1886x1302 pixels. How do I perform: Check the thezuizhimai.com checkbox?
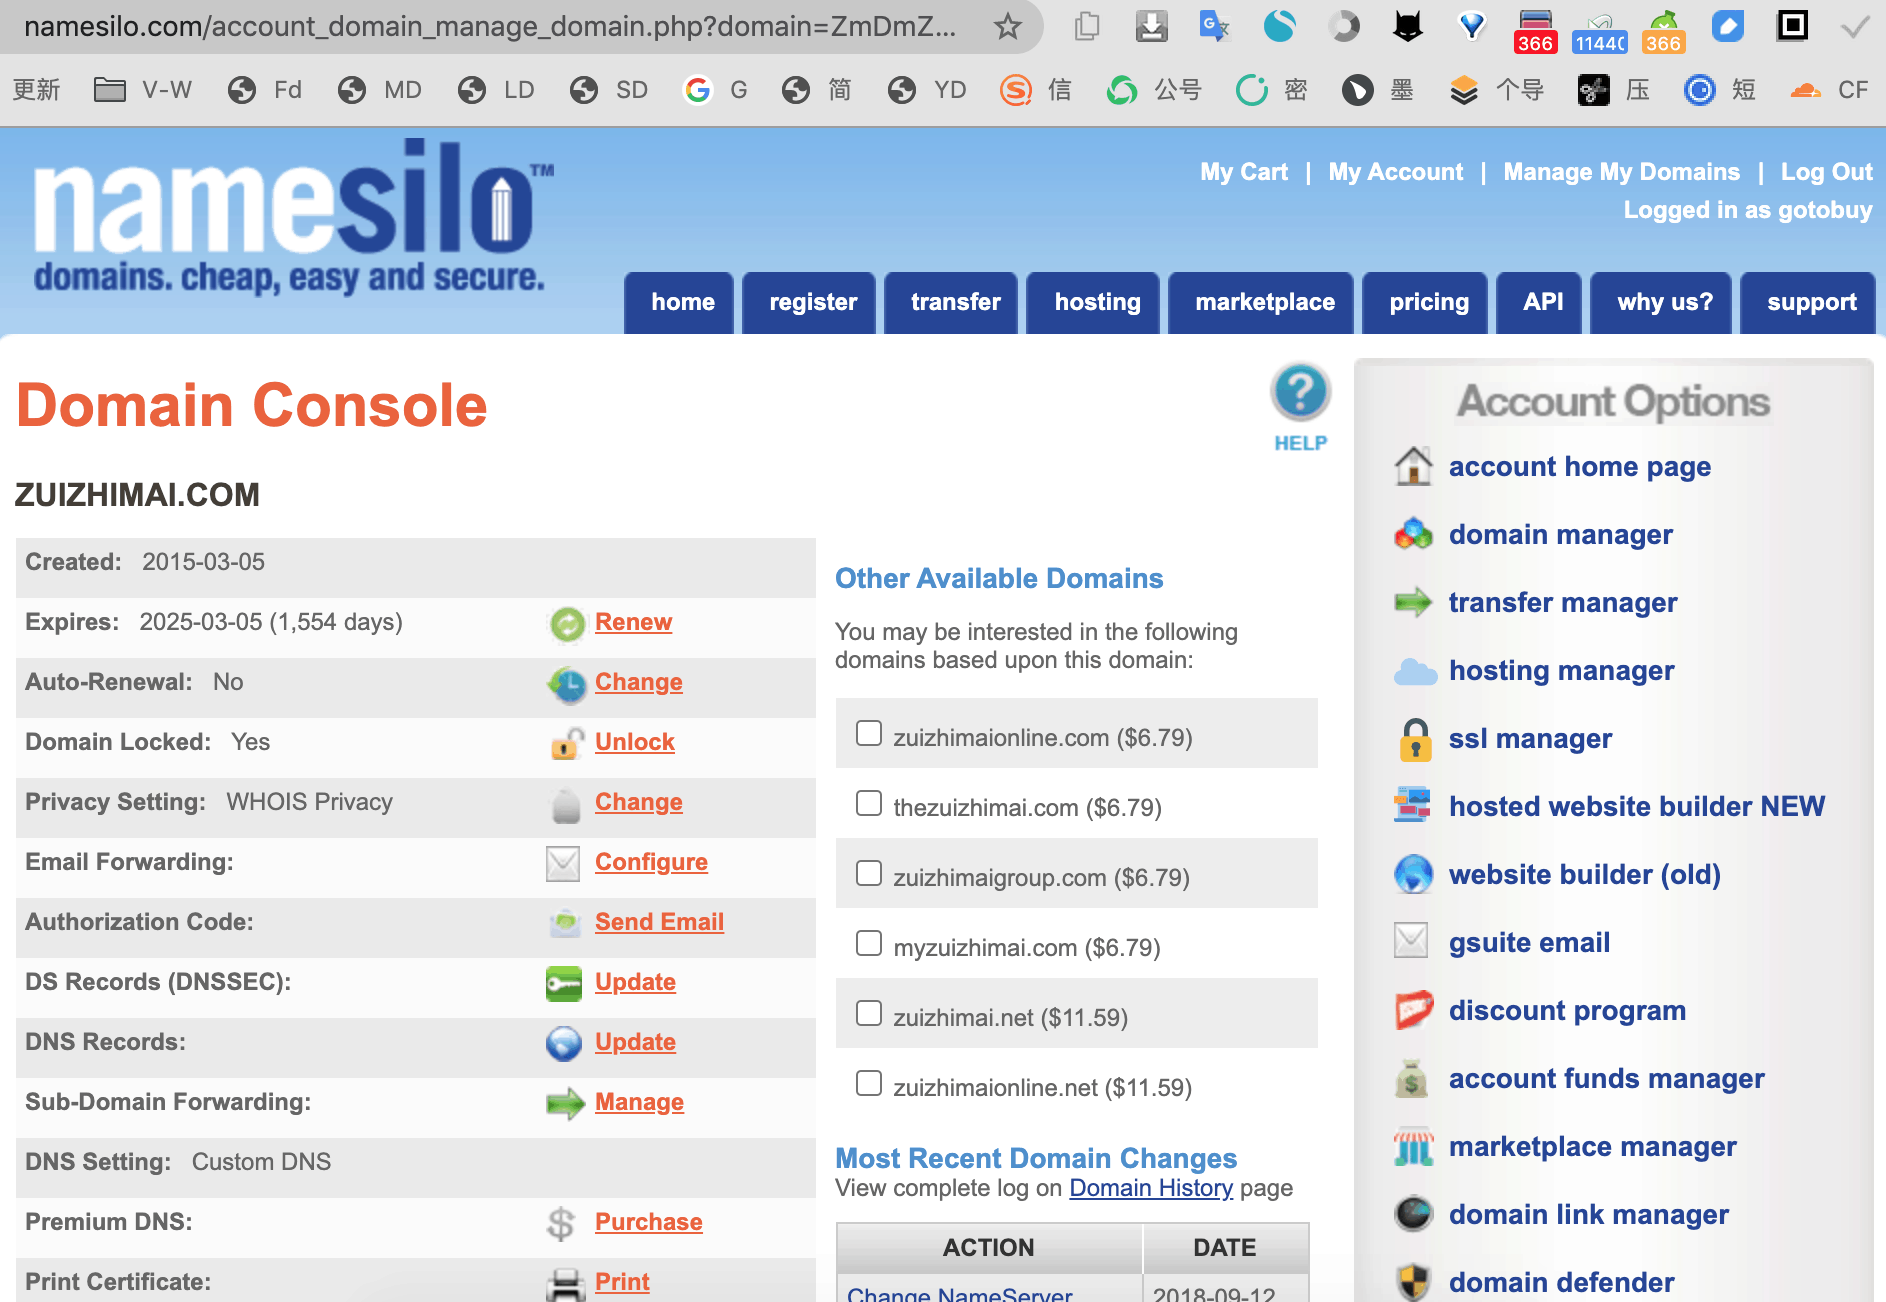tap(869, 803)
